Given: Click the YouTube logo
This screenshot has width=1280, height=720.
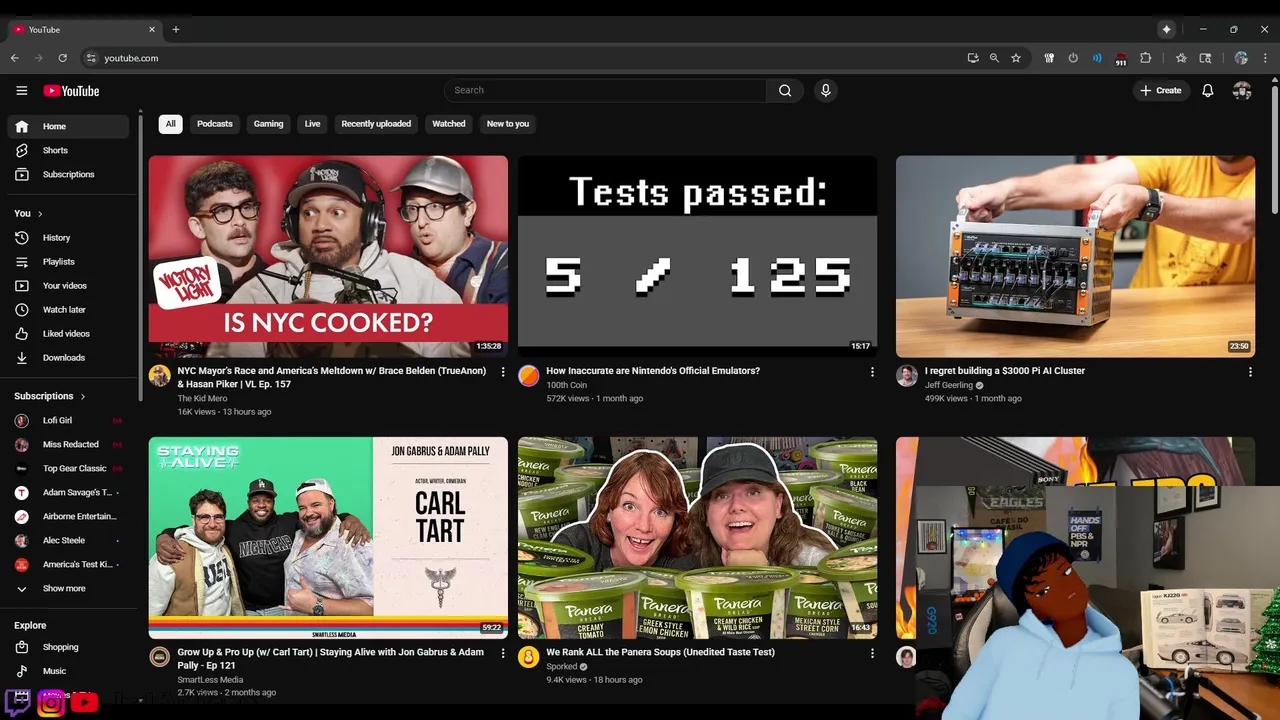Looking at the screenshot, I should tap(71, 91).
